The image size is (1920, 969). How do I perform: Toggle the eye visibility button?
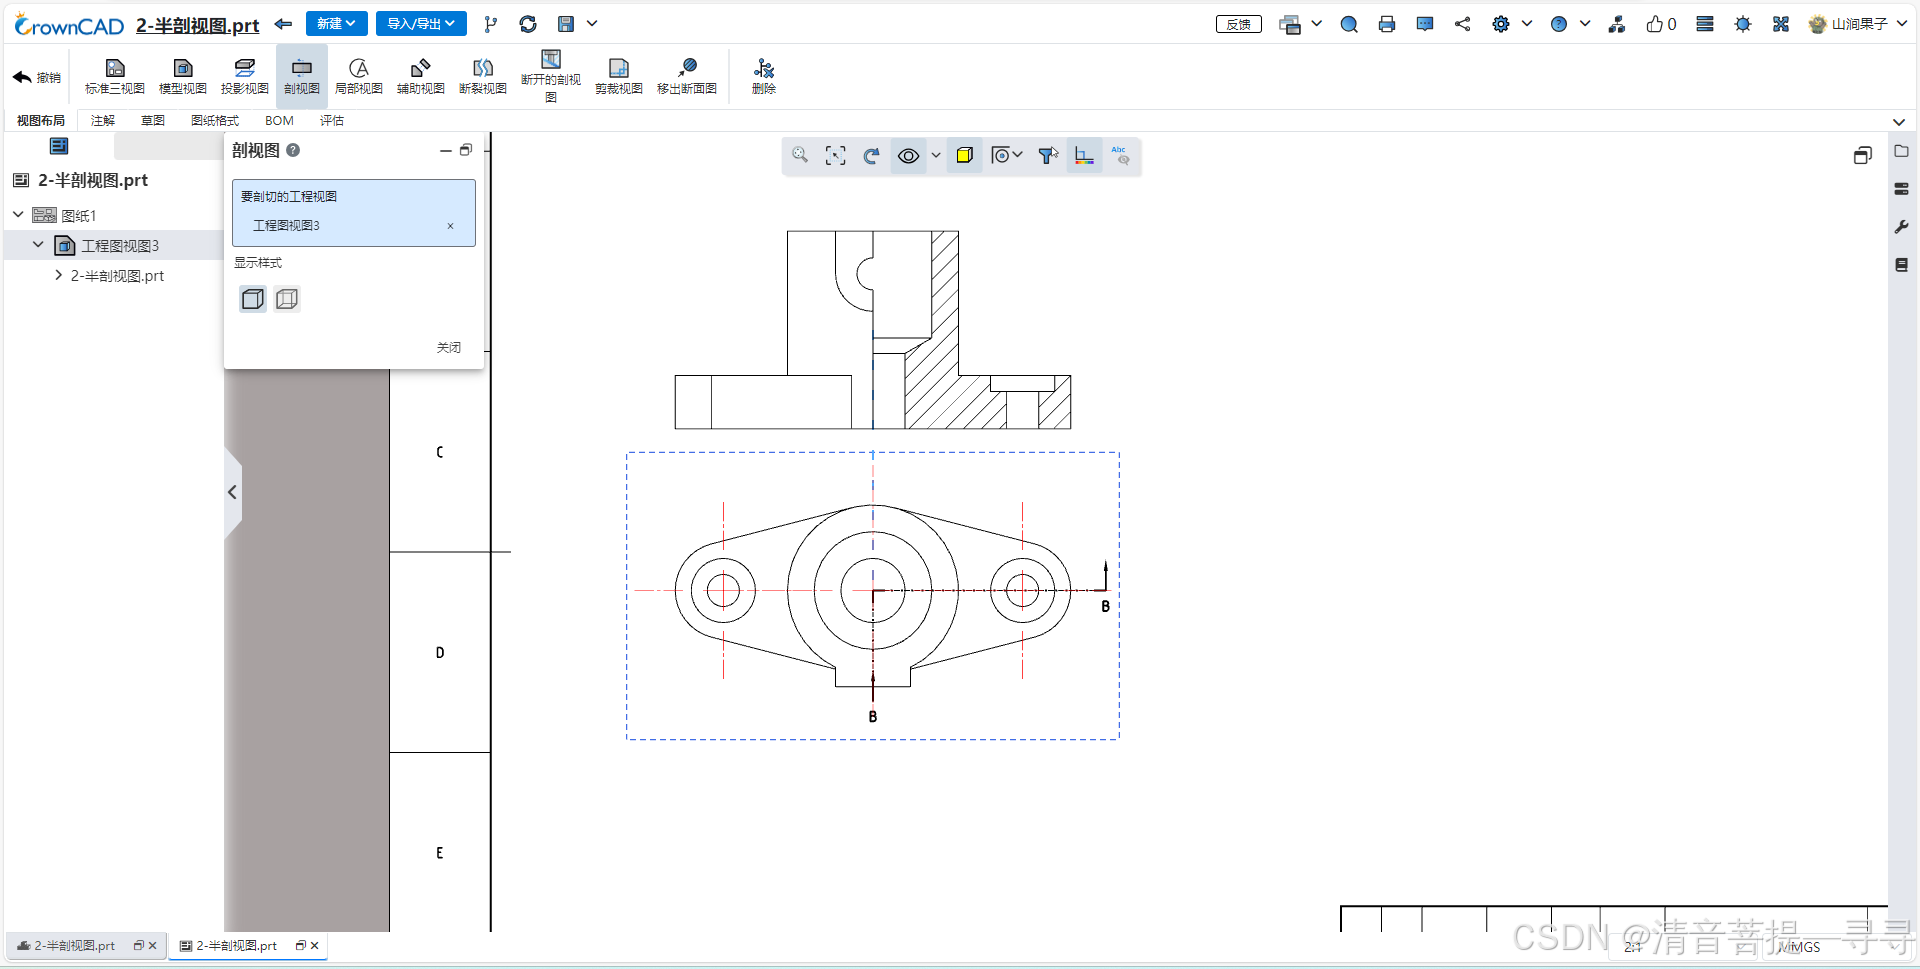908,156
